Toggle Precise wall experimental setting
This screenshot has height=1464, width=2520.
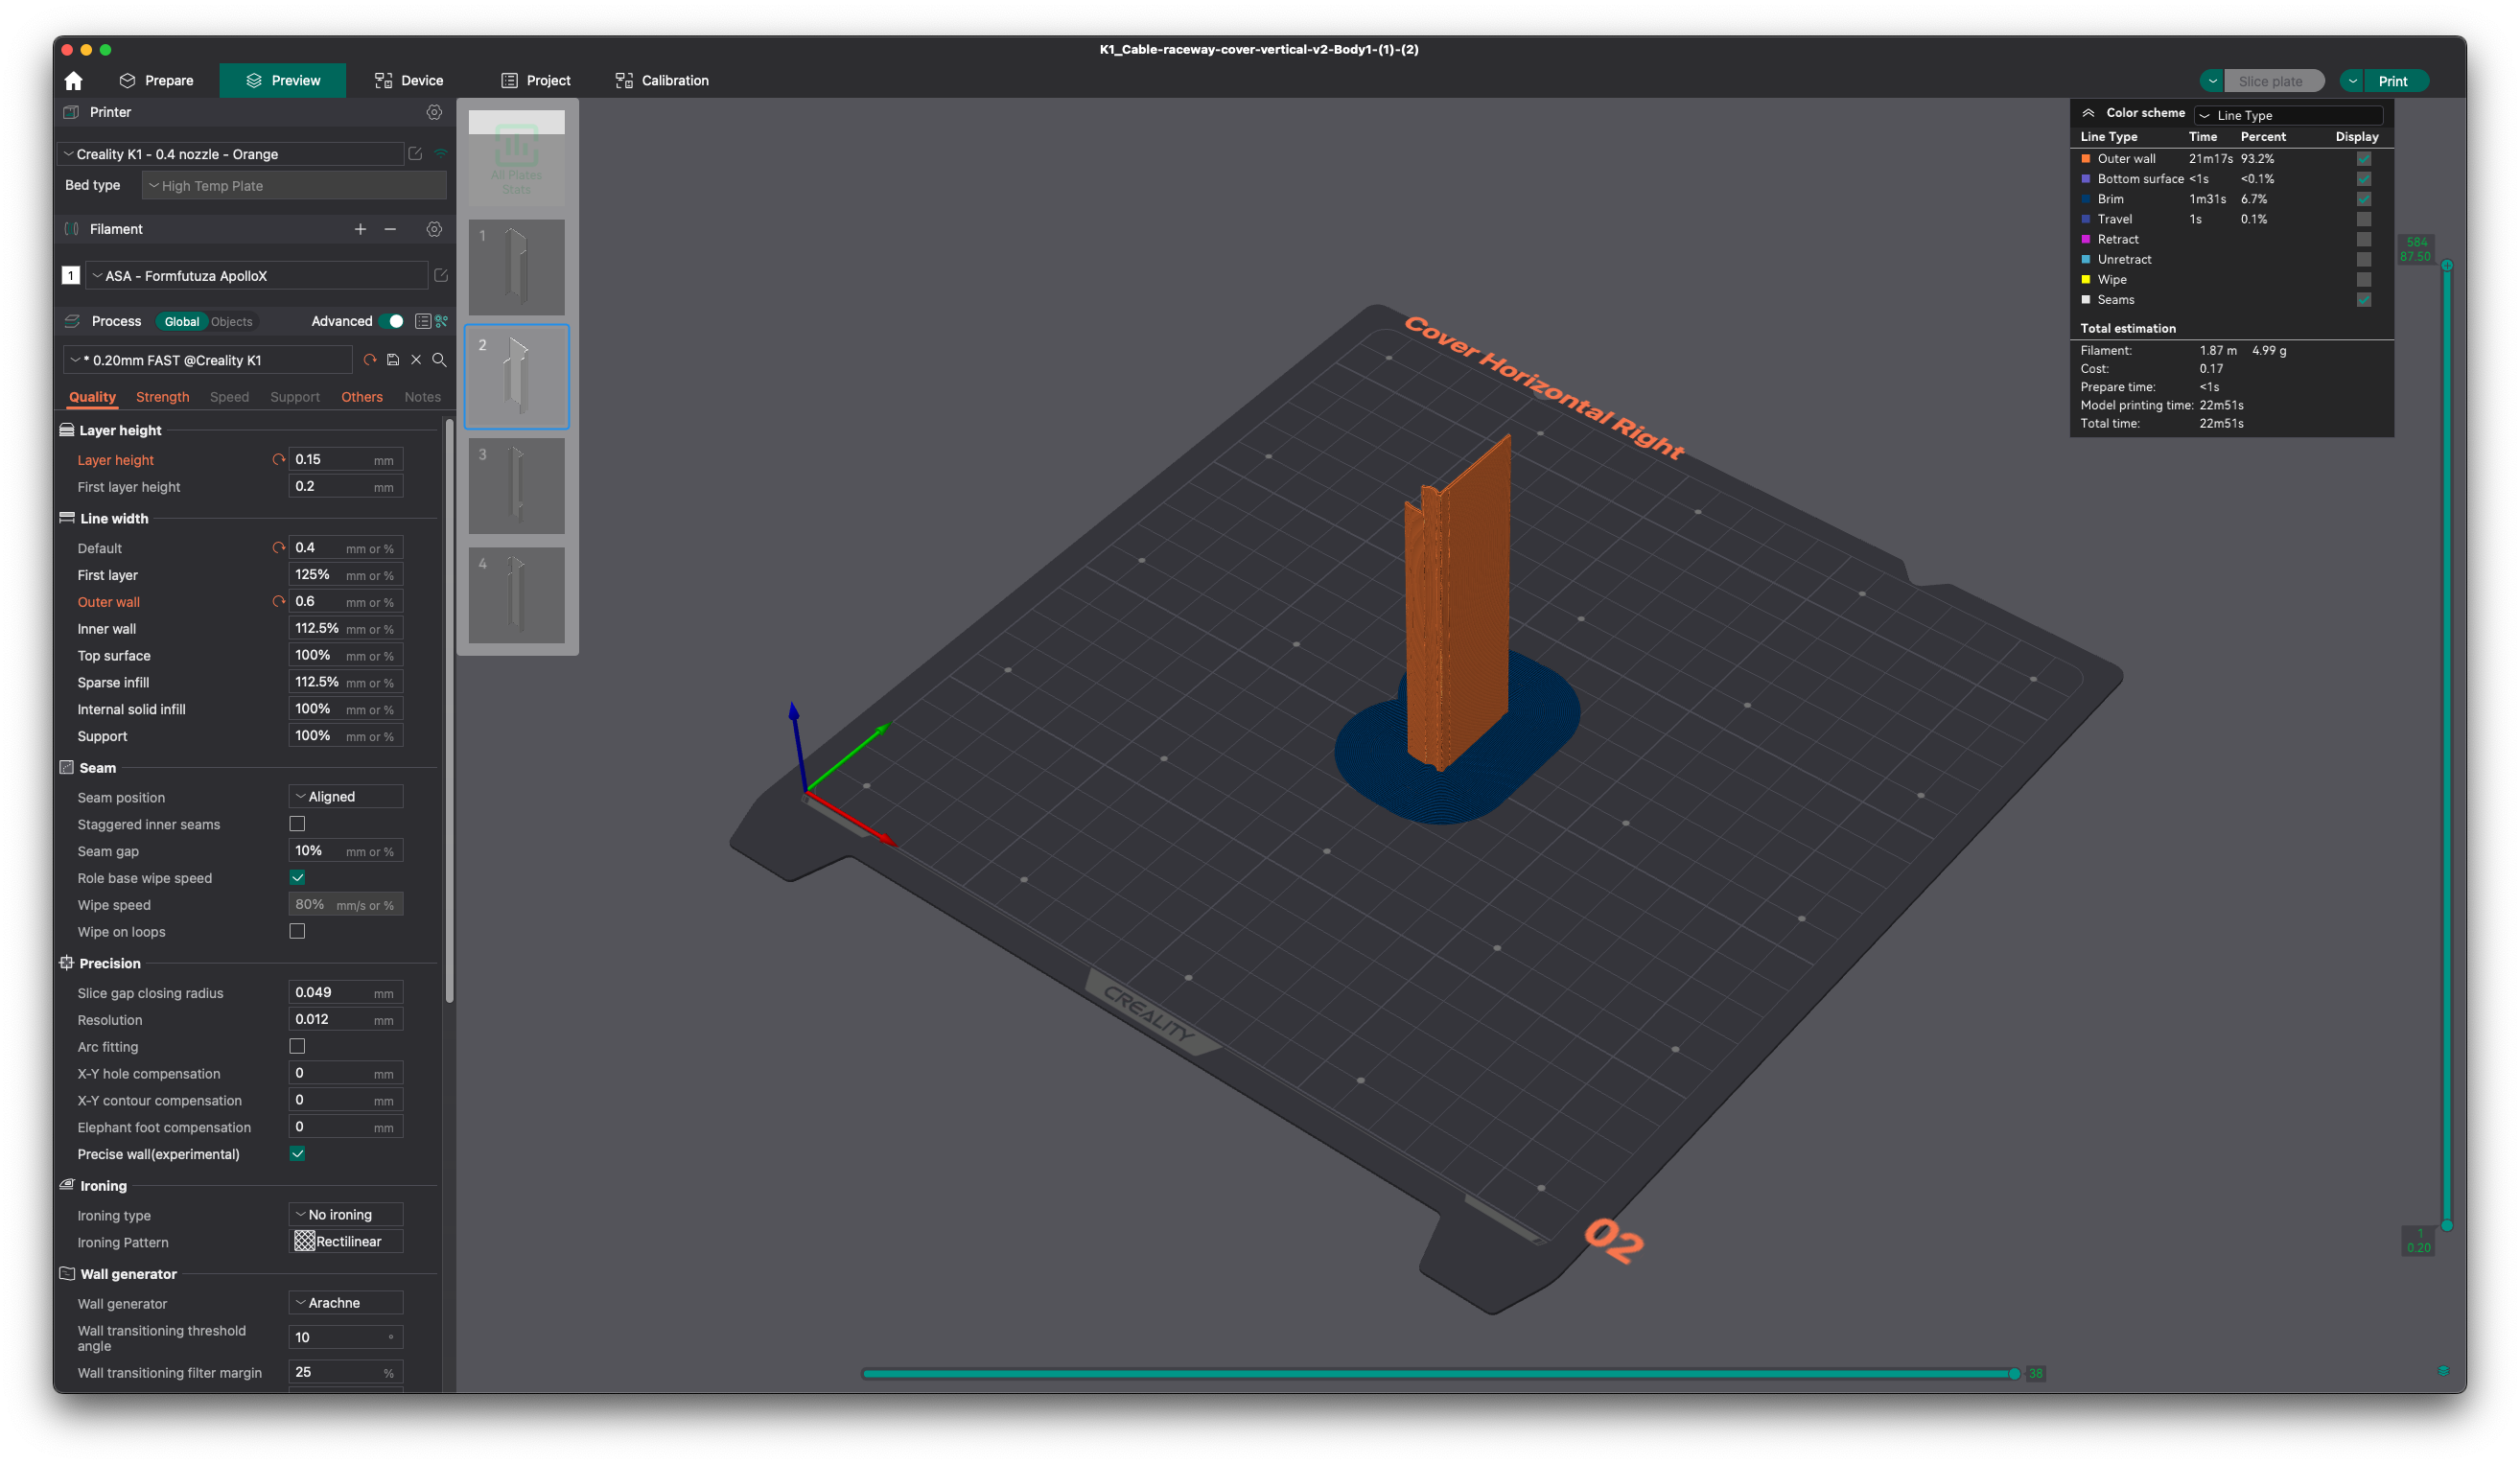(x=298, y=1152)
